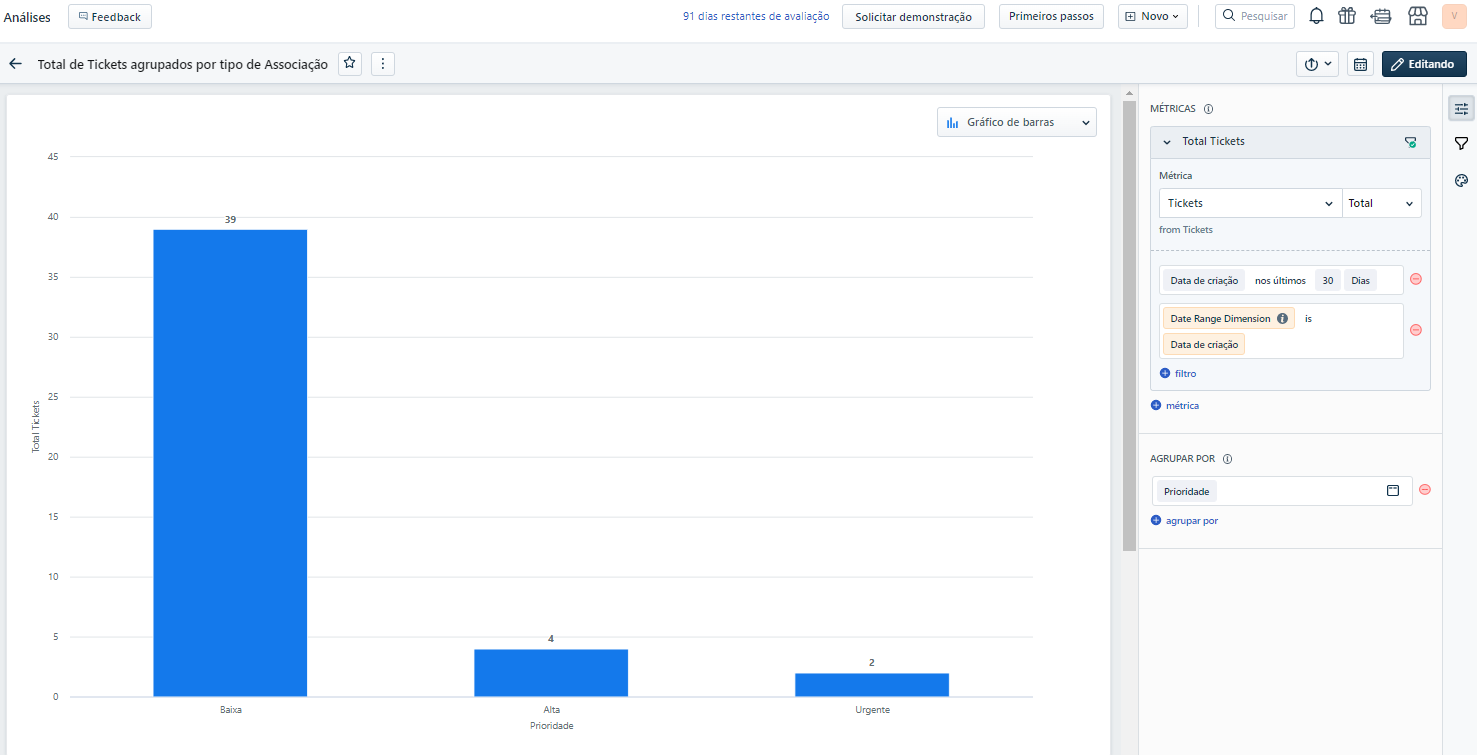Remove the Prioridade grouping
Screen dimensions: 1477x755
click(x=1425, y=490)
